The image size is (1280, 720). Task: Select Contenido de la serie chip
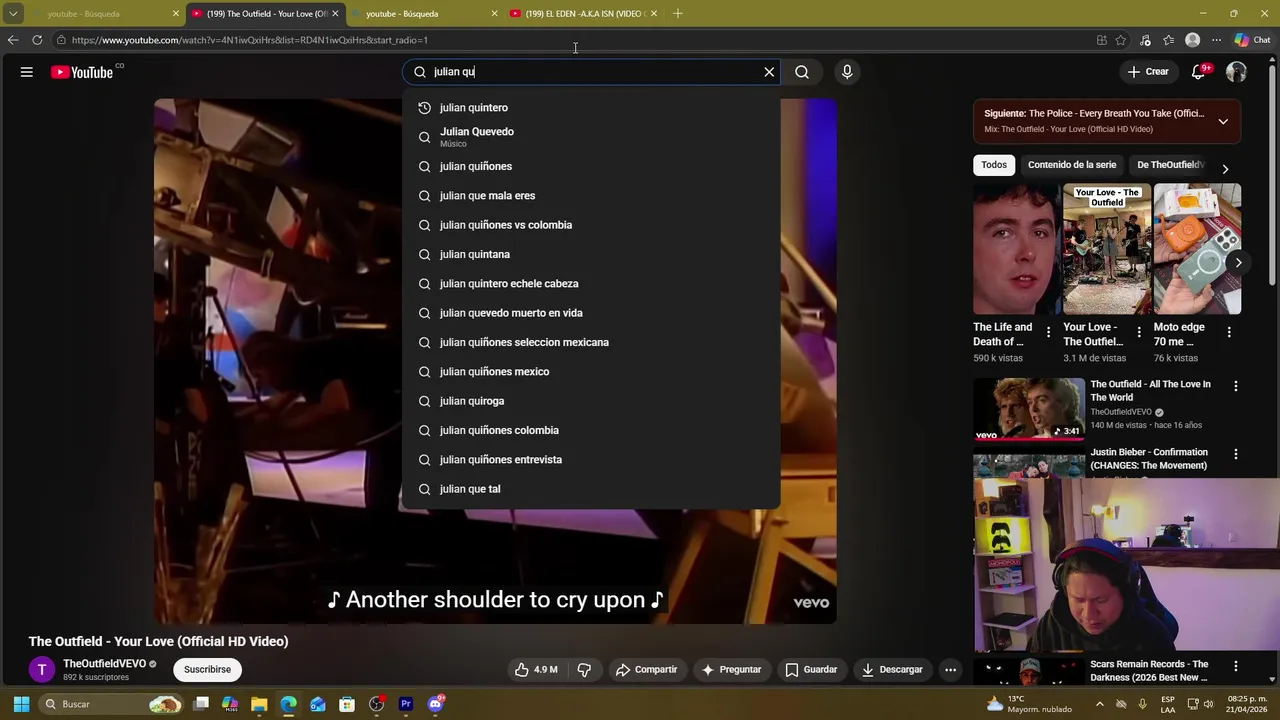pyautogui.click(x=1072, y=165)
